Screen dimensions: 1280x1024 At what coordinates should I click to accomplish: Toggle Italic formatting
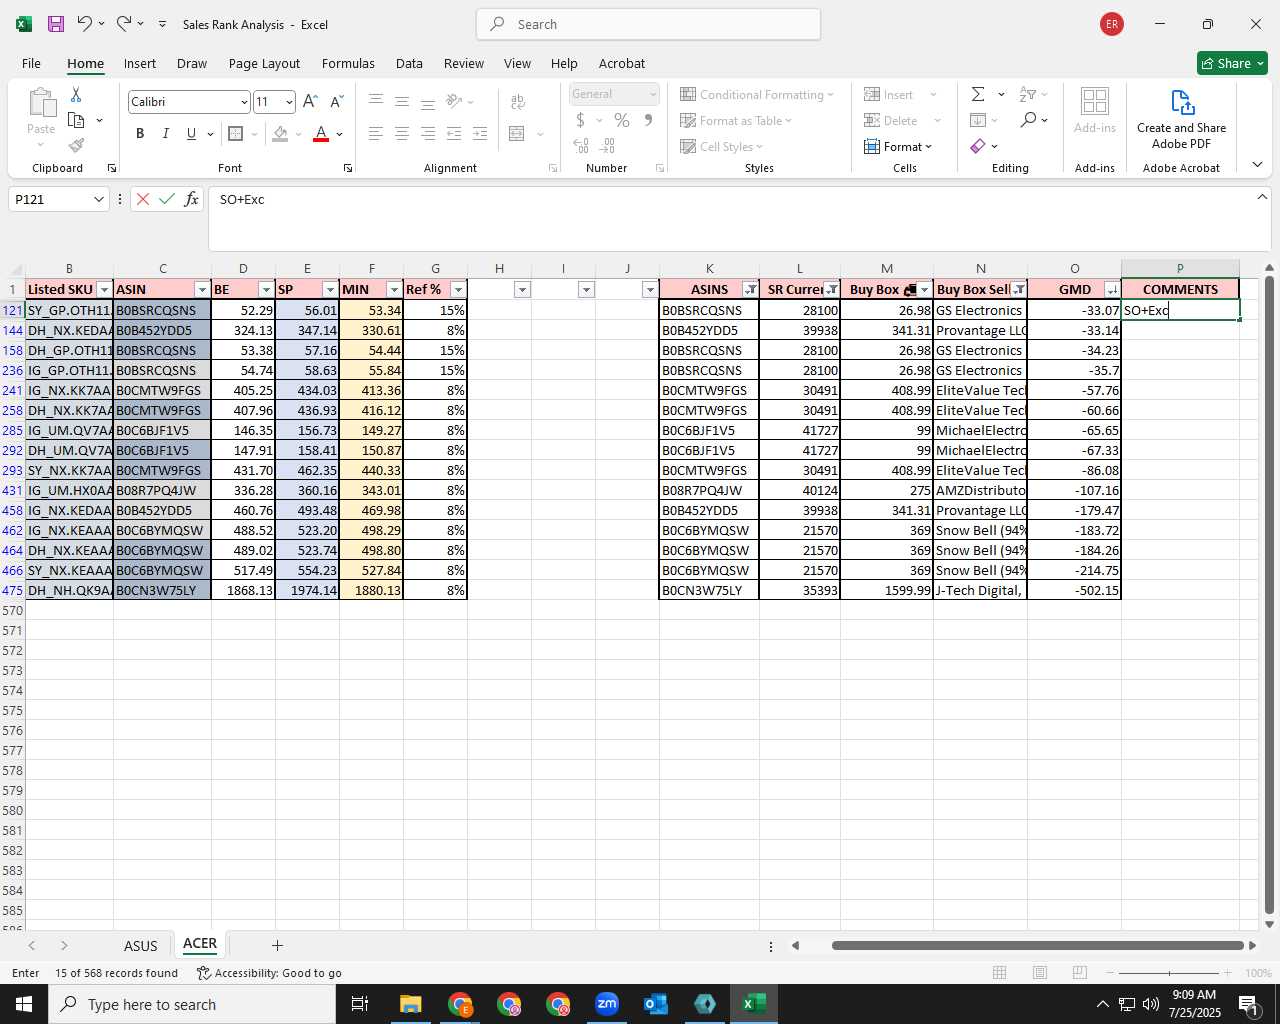pyautogui.click(x=165, y=133)
